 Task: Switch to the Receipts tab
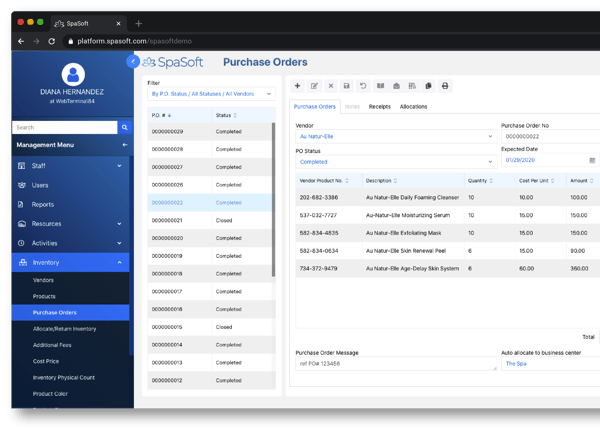pyautogui.click(x=380, y=107)
